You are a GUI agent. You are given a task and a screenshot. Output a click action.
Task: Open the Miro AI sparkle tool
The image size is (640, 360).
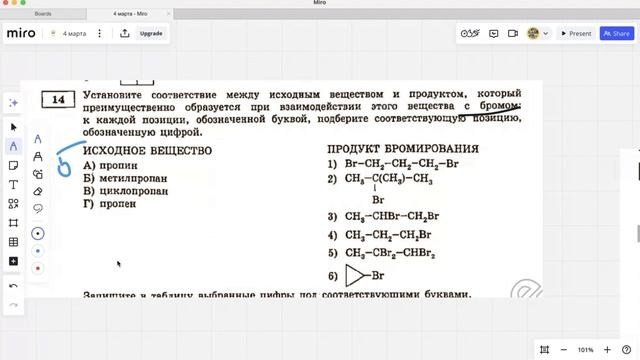click(x=13, y=103)
